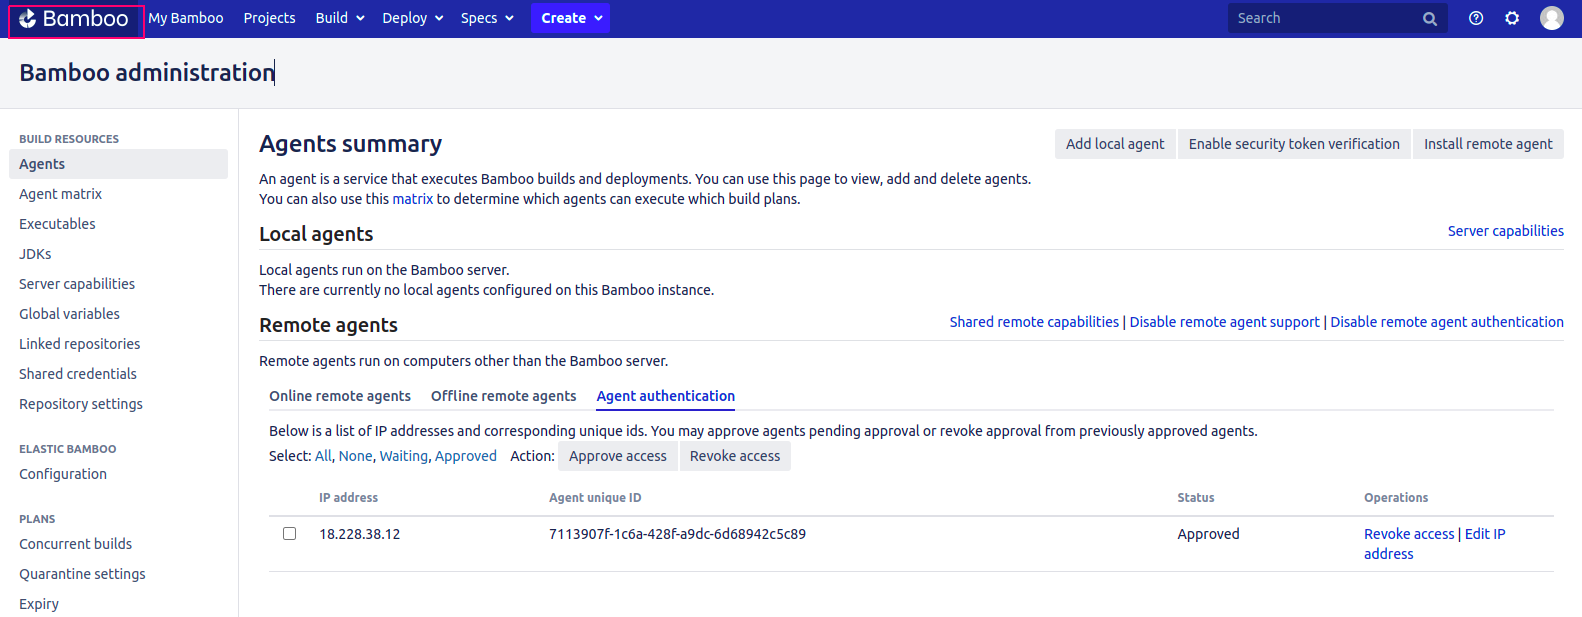Click Disable remote agent support
The height and width of the screenshot is (617, 1582).
1225,322
